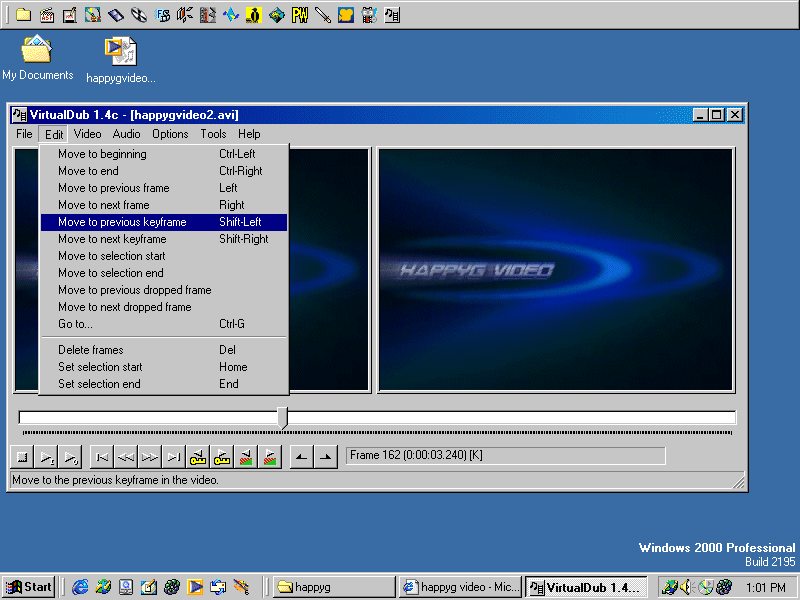Choose Go to... in Edit menu
This screenshot has height=600, width=800.
point(164,324)
